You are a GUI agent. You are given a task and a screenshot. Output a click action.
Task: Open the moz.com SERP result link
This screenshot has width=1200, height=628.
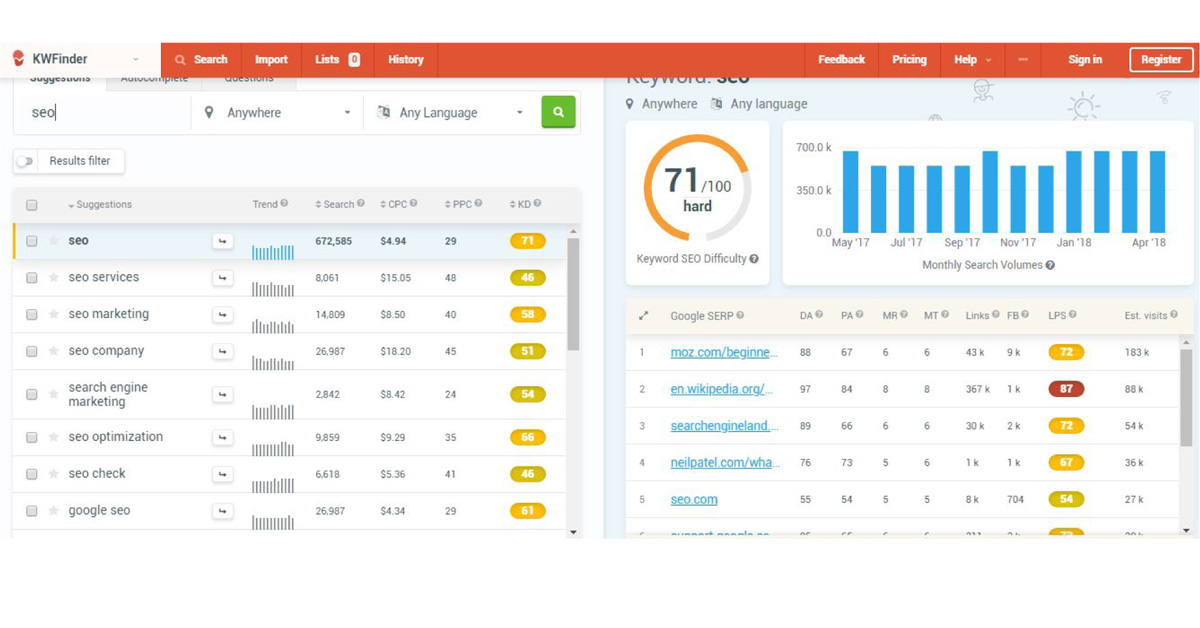click(724, 352)
